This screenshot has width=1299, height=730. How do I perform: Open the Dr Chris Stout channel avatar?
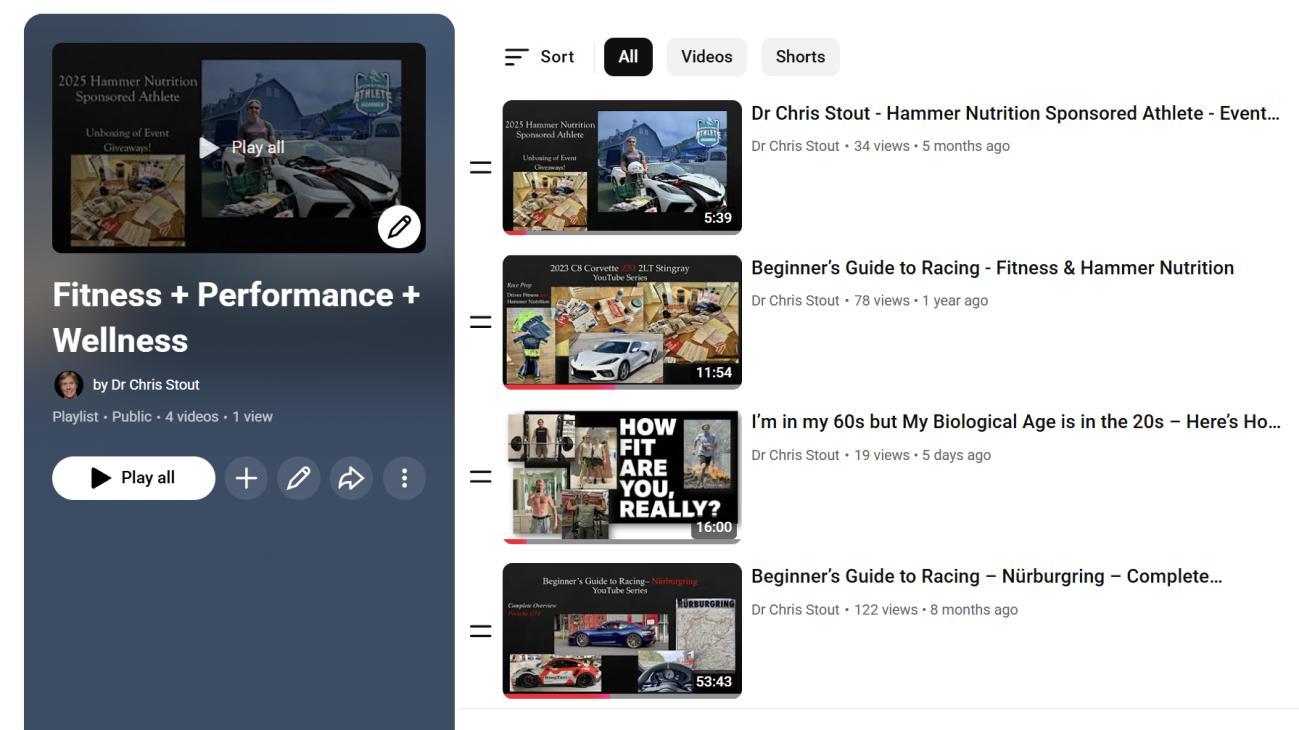click(68, 385)
